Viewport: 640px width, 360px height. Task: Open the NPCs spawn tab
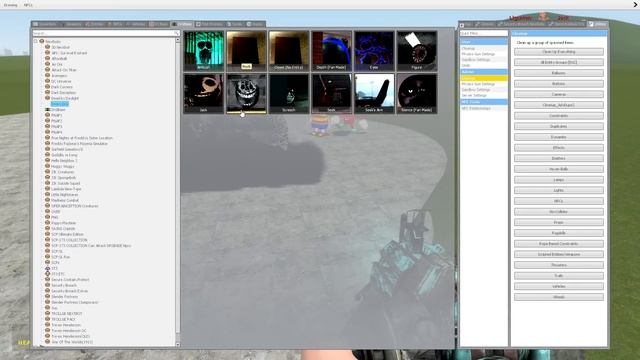pos(116,24)
